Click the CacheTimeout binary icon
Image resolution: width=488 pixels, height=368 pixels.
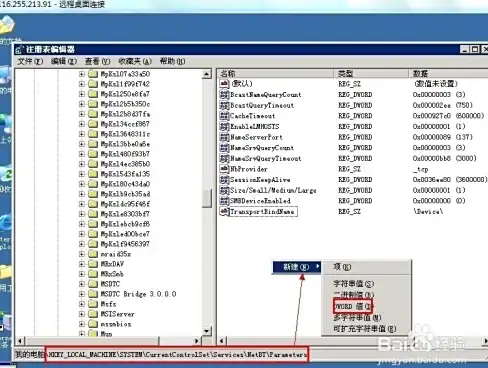pyautogui.click(x=224, y=116)
